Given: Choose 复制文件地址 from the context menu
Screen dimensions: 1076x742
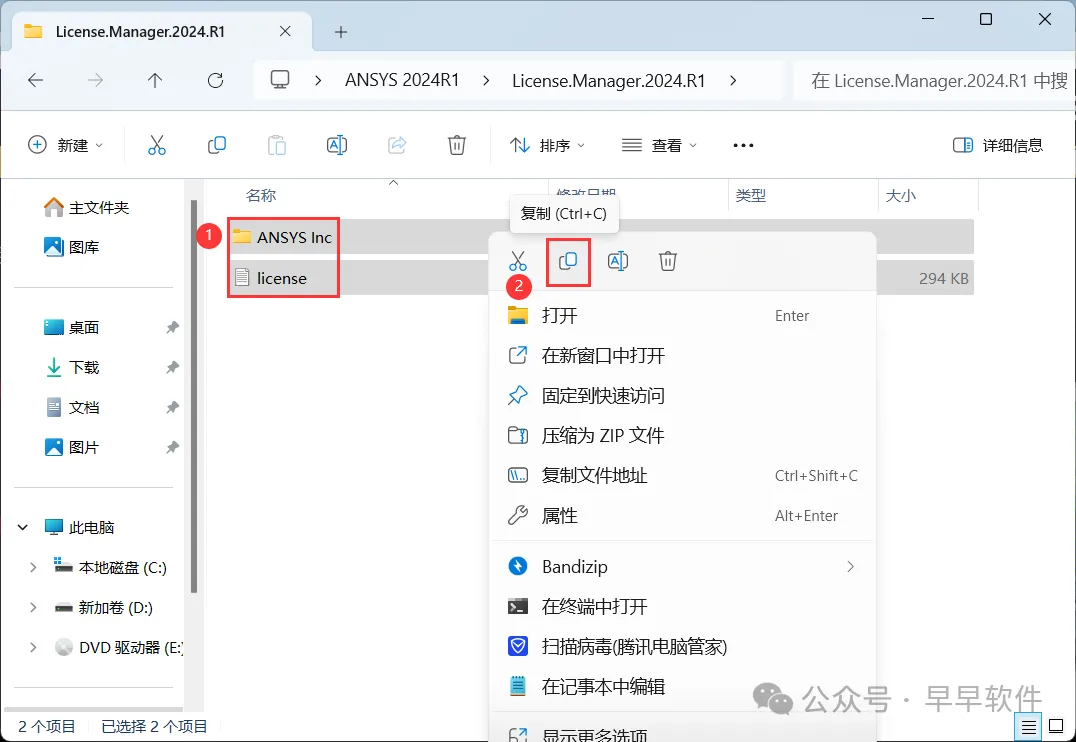Looking at the screenshot, I should click(683, 476).
